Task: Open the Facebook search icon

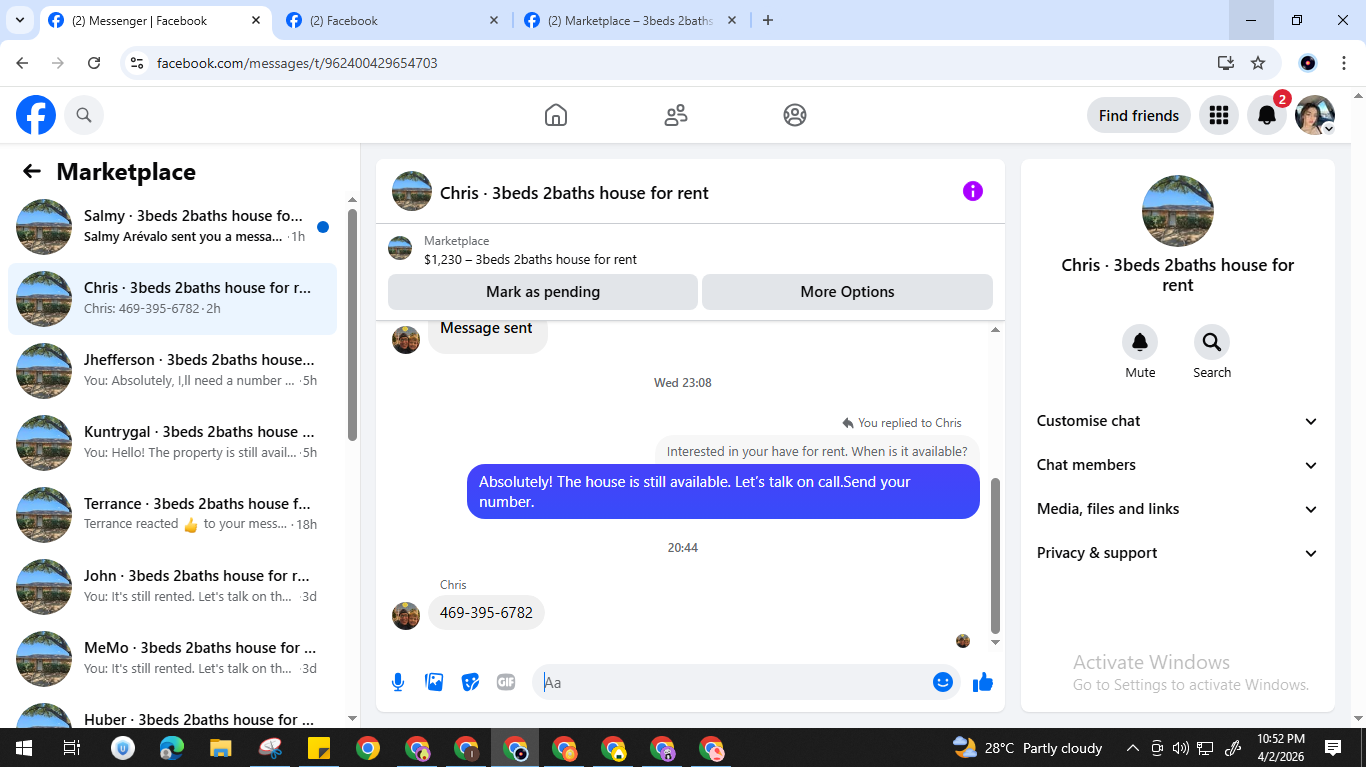Action: [84, 115]
